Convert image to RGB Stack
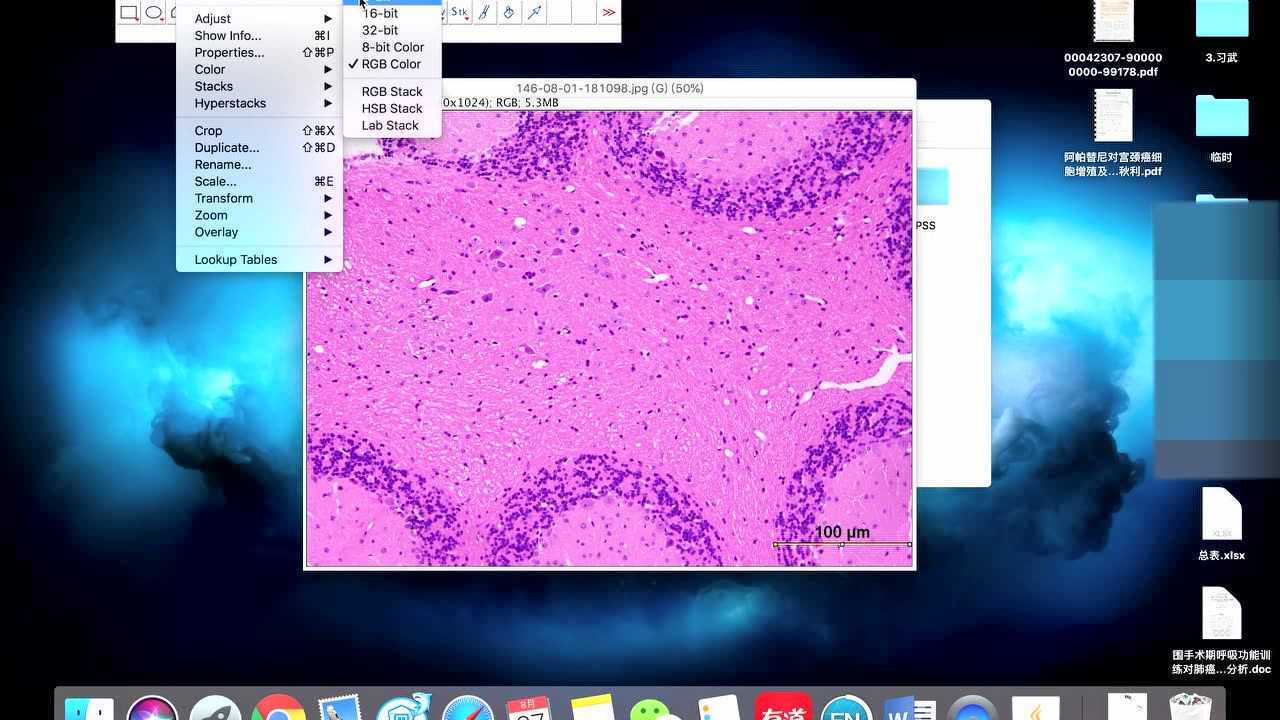The width and height of the screenshot is (1280, 720). [x=391, y=91]
